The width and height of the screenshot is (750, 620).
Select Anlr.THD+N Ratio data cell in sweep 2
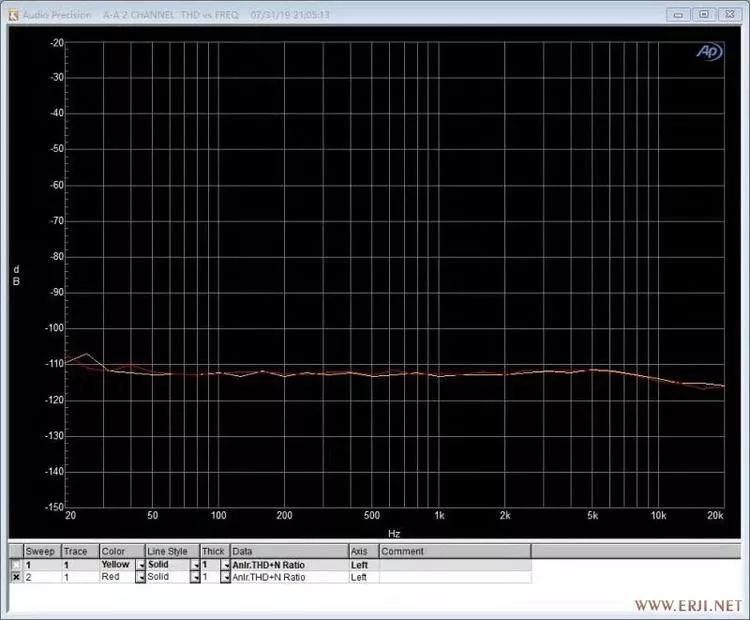pos(289,577)
